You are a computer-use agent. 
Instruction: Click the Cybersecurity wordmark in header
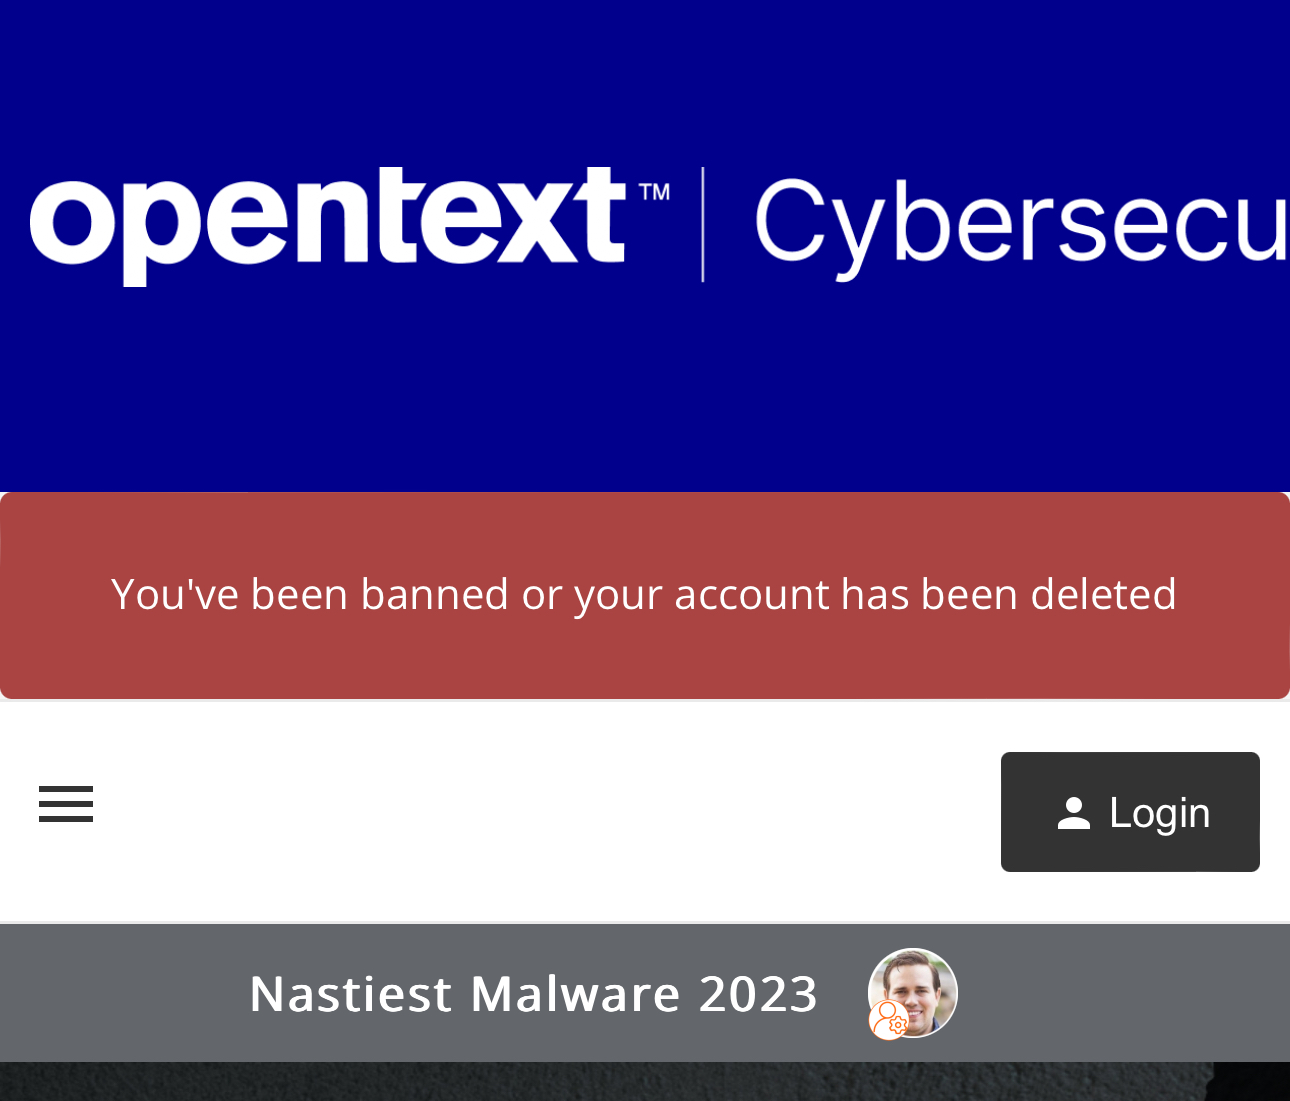point(1020,225)
